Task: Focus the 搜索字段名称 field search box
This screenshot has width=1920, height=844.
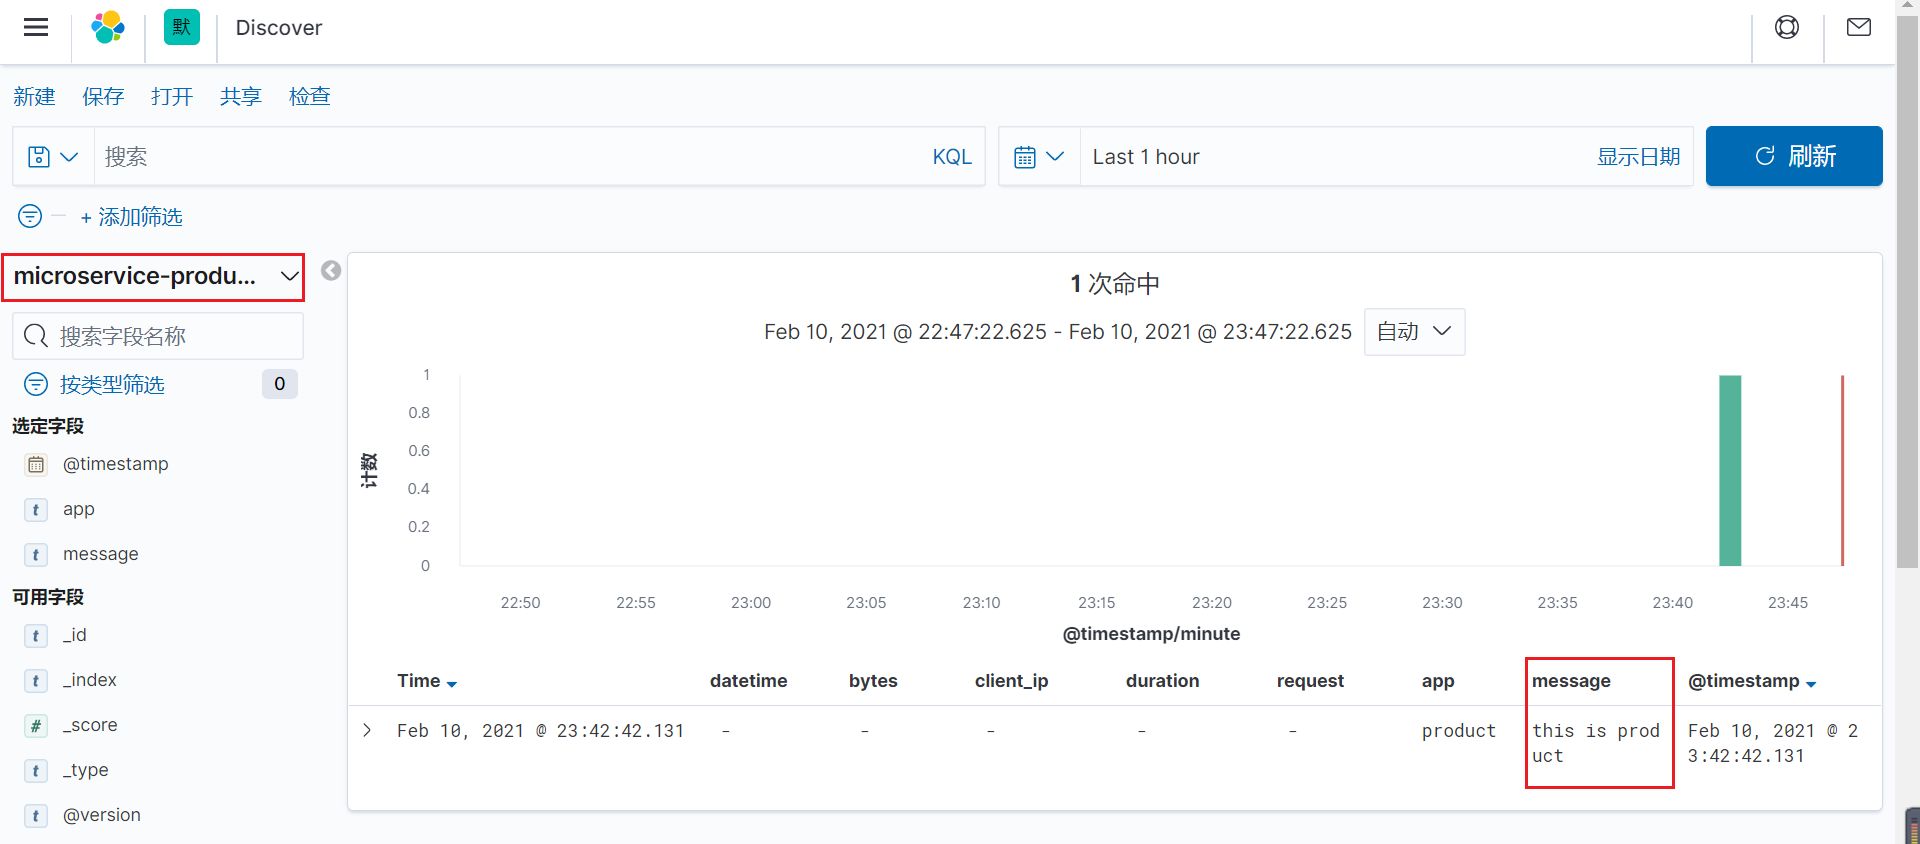Action: coord(158,336)
